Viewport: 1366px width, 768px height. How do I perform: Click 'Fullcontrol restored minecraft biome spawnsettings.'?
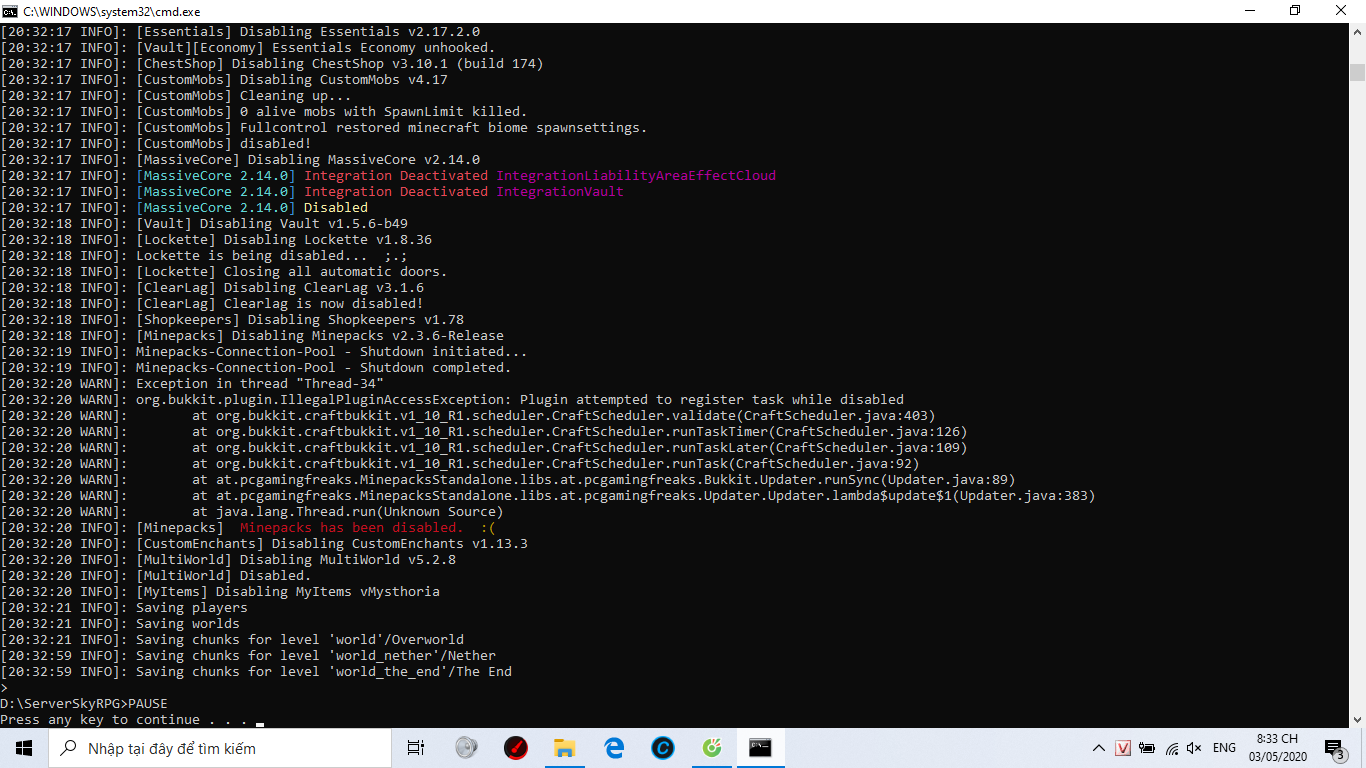(444, 127)
